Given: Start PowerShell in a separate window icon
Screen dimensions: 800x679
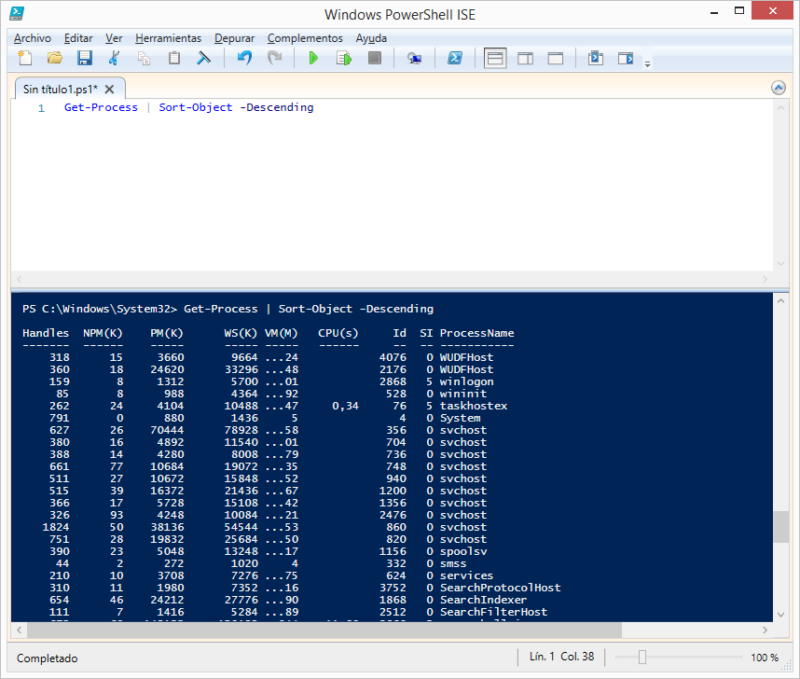Looking at the screenshot, I should 454,58.
